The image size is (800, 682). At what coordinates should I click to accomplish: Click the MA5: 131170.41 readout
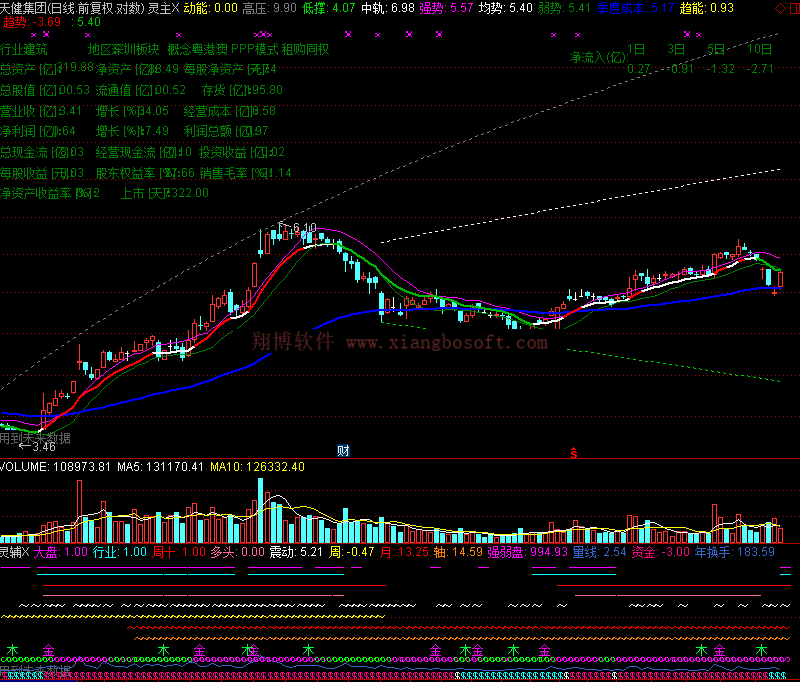[x=160, y=467]
